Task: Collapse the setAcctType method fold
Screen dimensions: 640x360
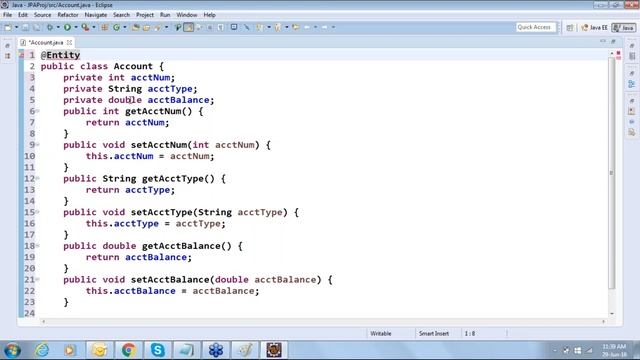Action: tap(38, 211)
